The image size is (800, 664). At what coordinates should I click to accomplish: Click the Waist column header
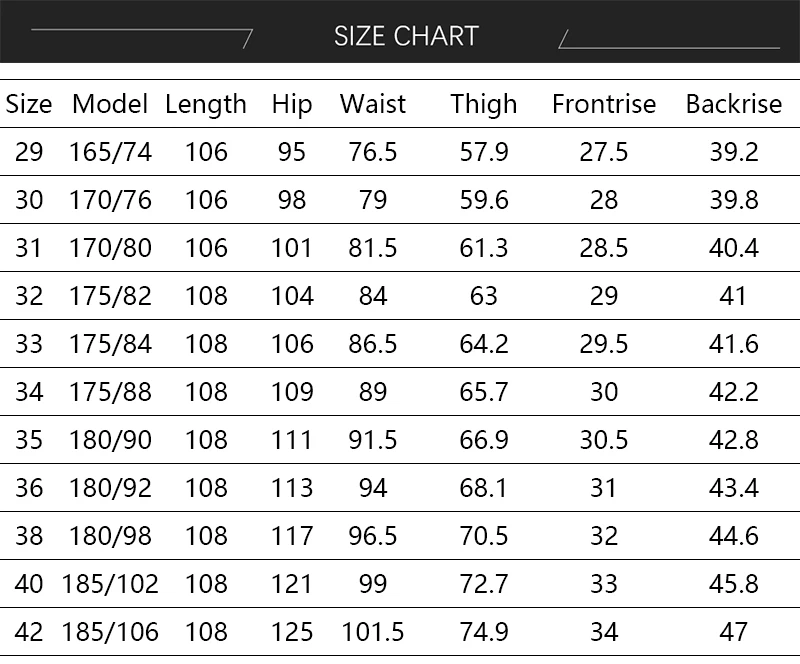[373, 104]
